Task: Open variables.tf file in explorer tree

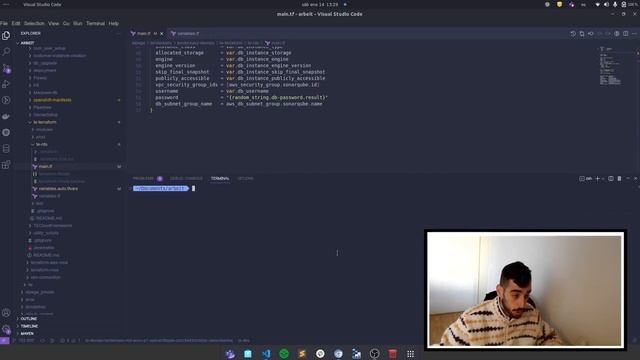Action: coord(49,196)
